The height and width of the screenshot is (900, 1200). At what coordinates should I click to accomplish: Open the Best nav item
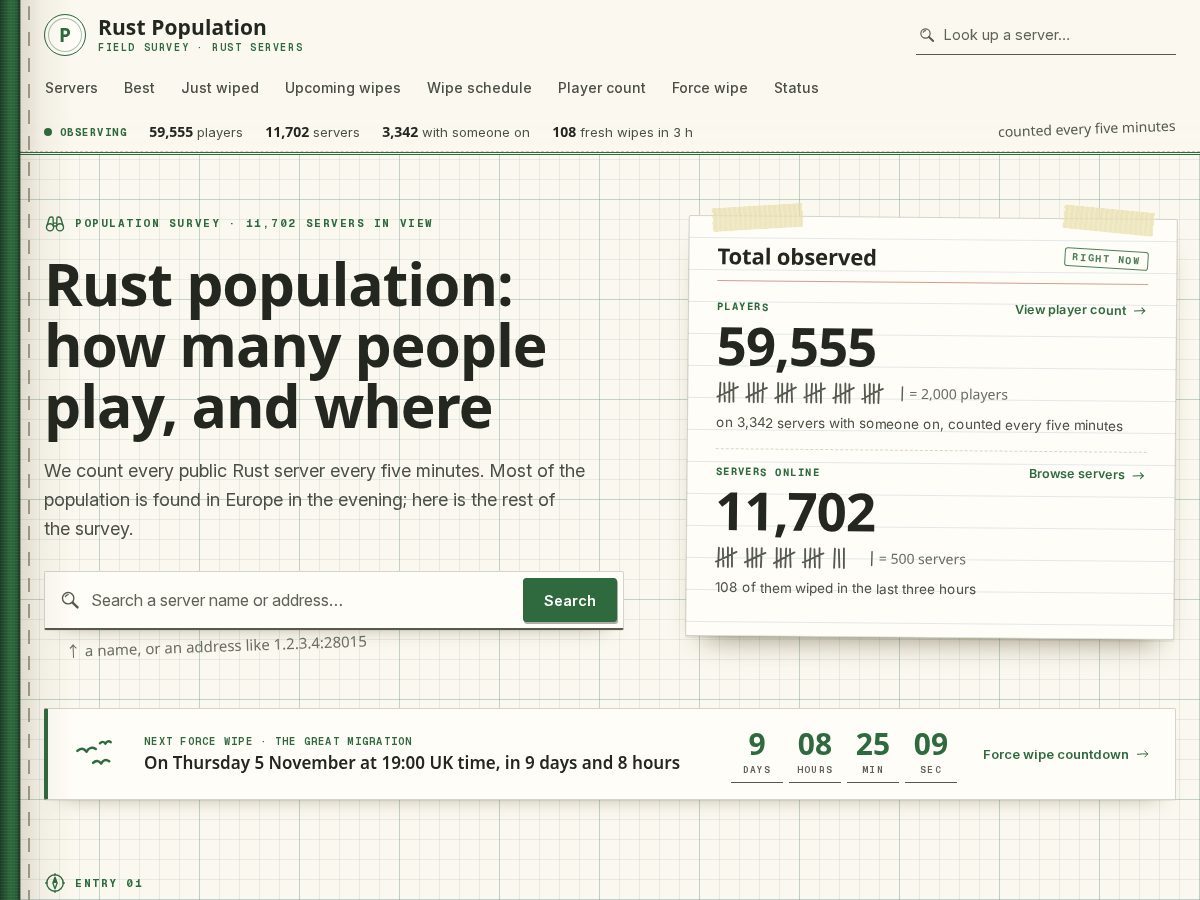coord(139,88)
